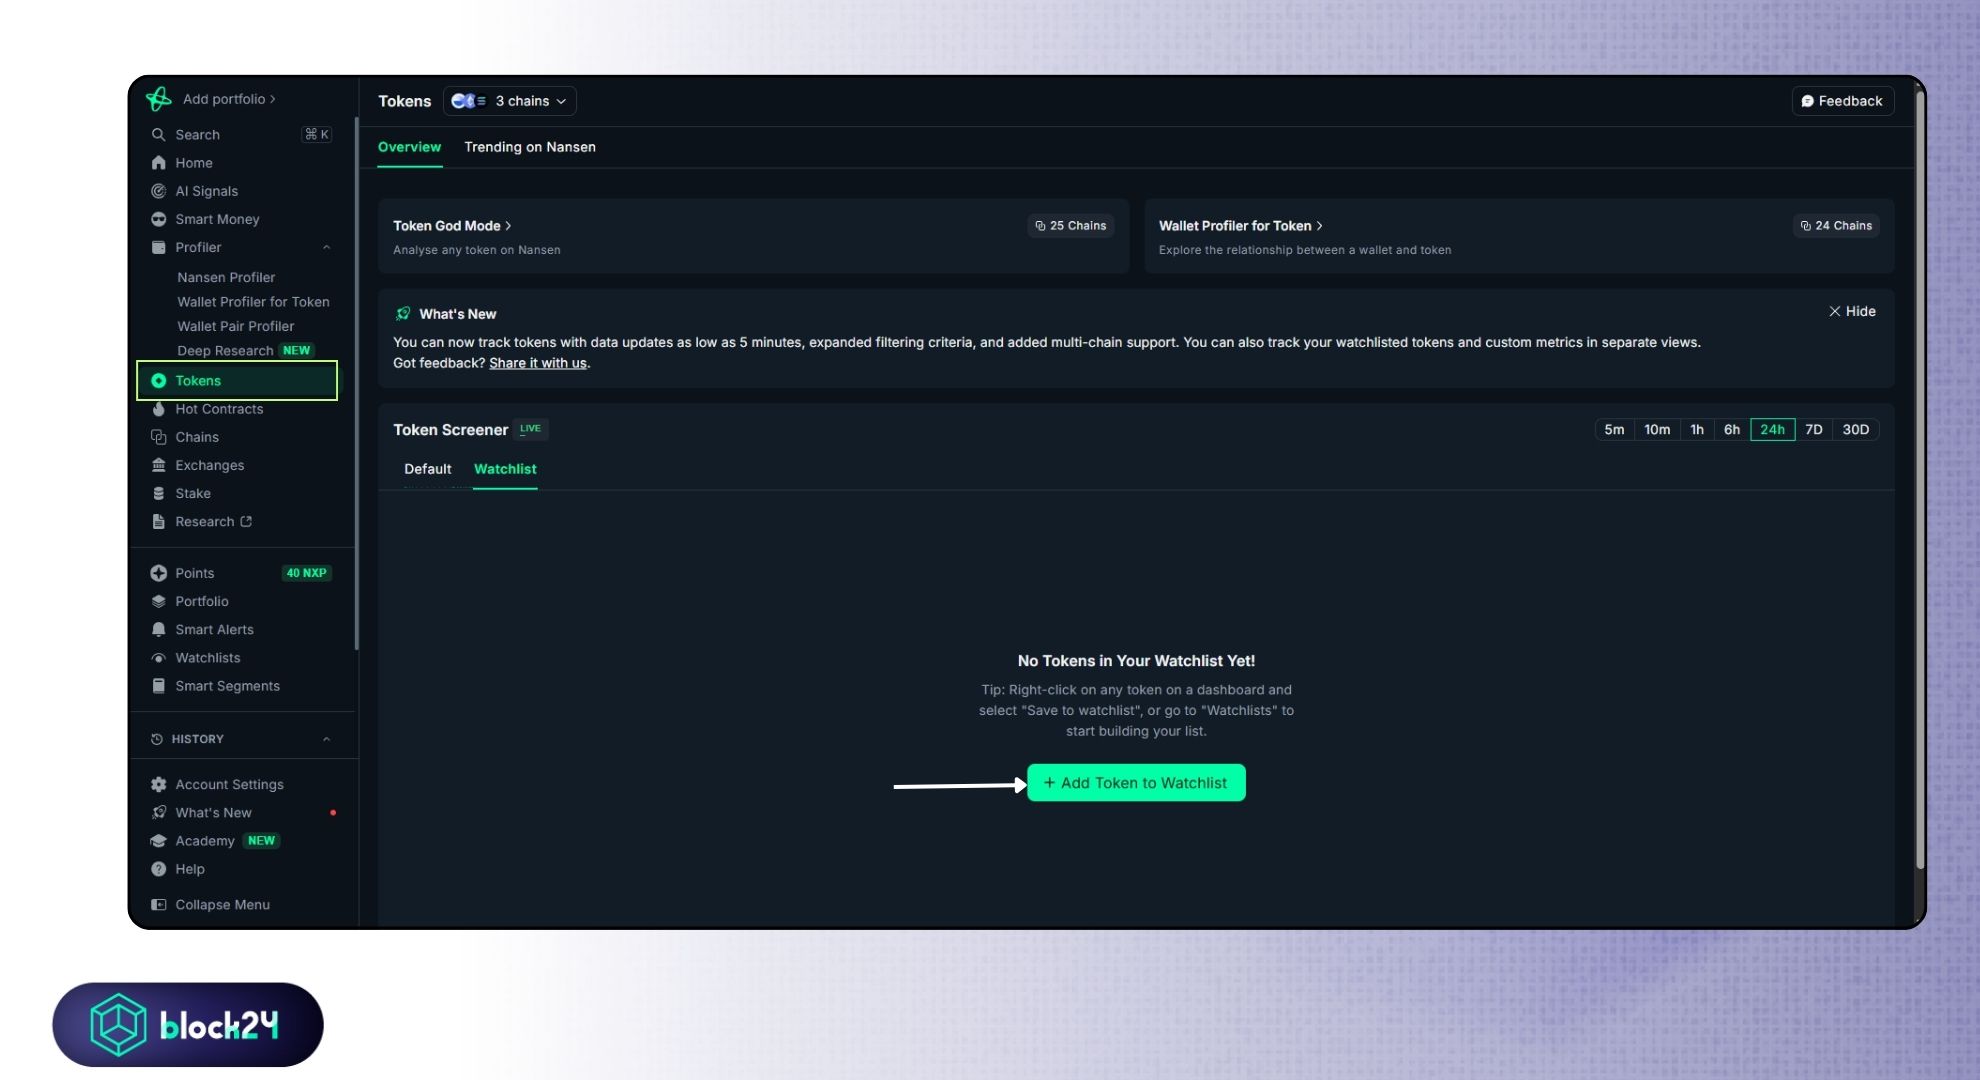The width and height of the screenshot is (1980, 1080).
Task: Click the Stake coins icon
Action: (158, 493)
